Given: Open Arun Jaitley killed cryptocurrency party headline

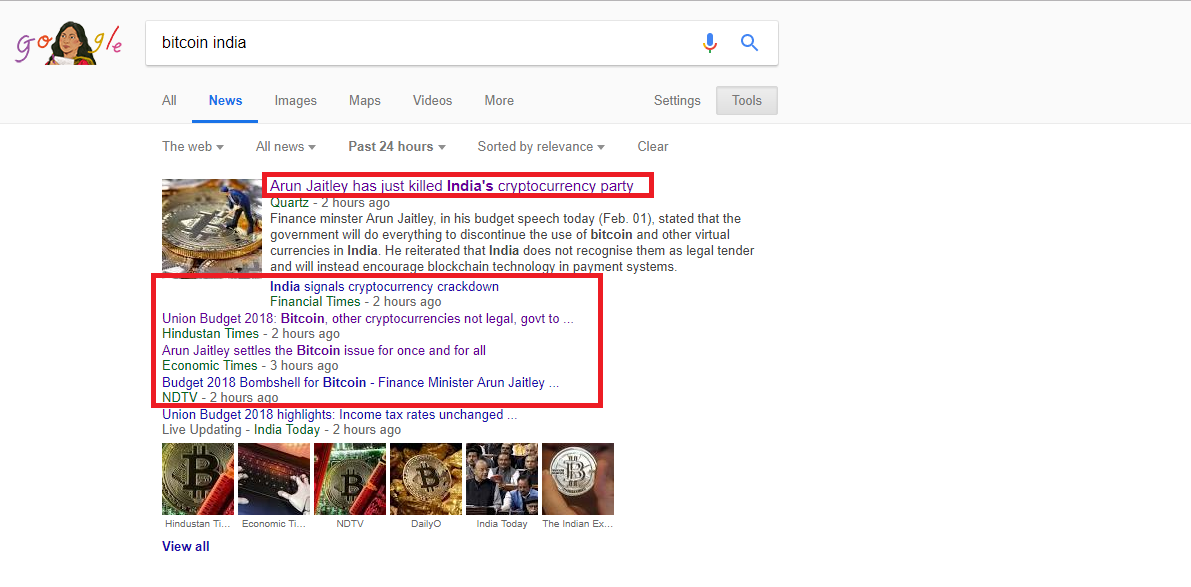Looking at the screenshot, I should [451, 186].
